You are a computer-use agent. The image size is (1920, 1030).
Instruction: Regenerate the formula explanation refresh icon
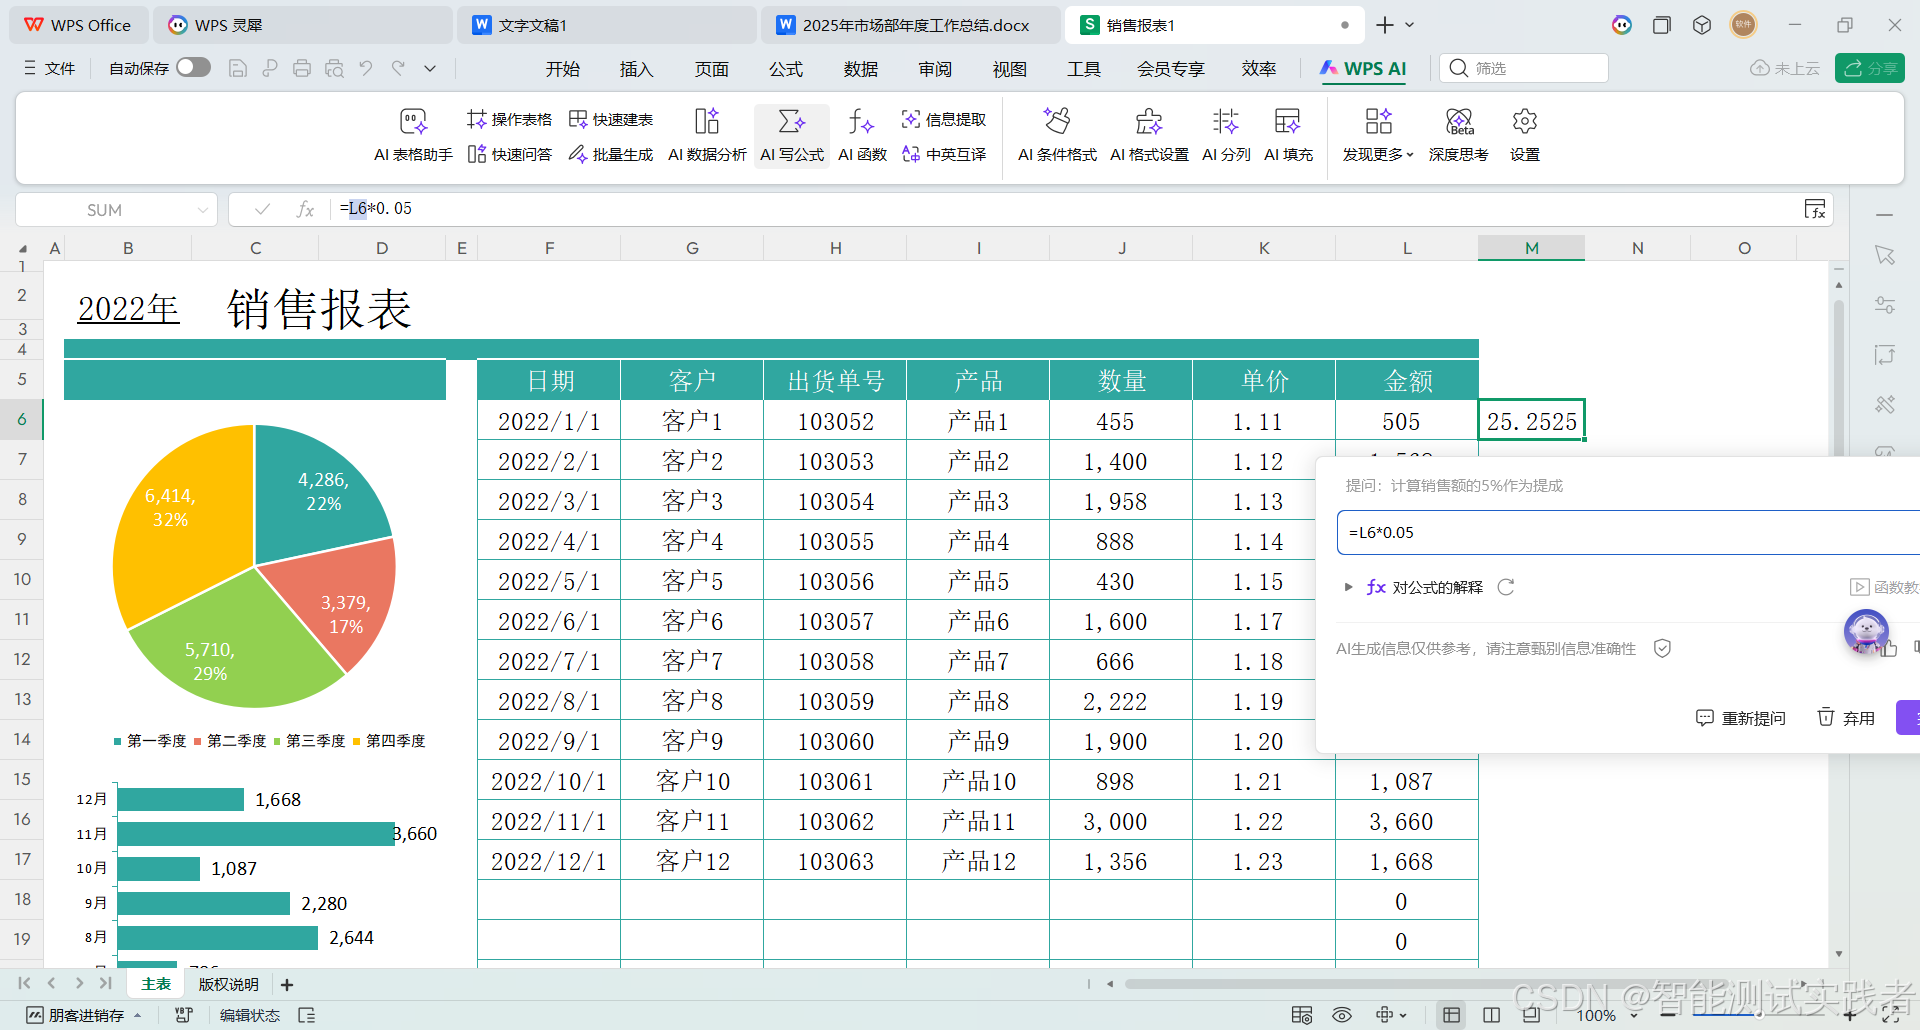point(1506,587)
